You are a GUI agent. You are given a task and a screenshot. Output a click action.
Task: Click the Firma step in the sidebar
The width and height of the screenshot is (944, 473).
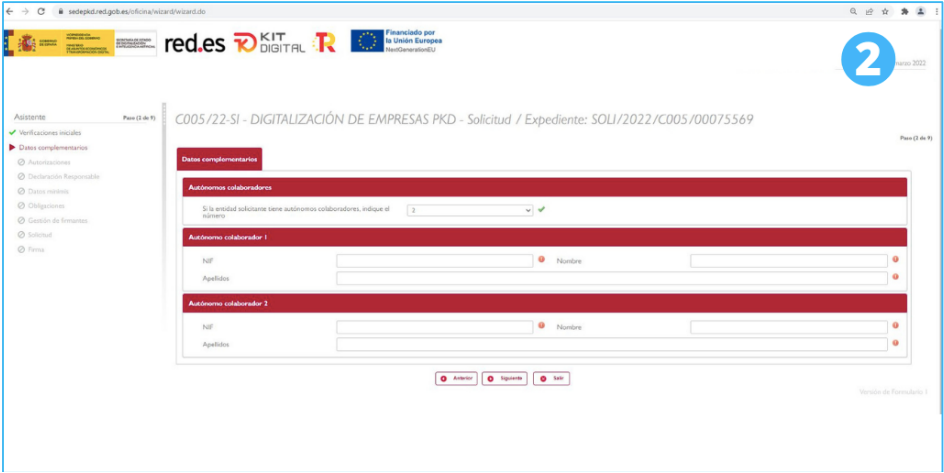(x=36, y=249)
